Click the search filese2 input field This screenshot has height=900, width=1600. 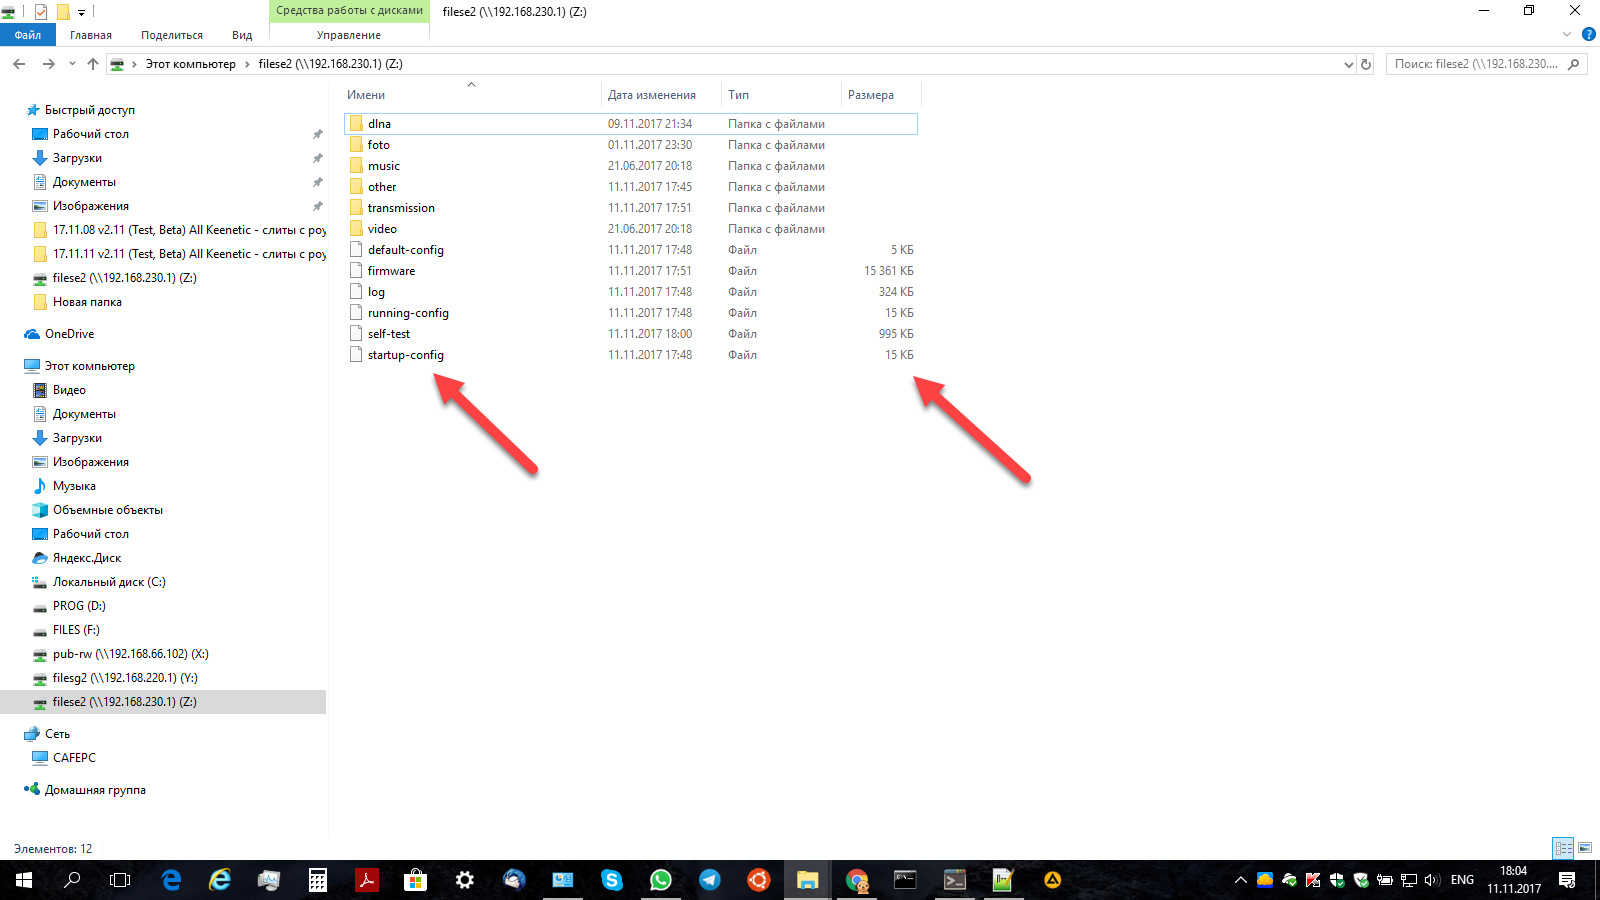pos(1477,64)
